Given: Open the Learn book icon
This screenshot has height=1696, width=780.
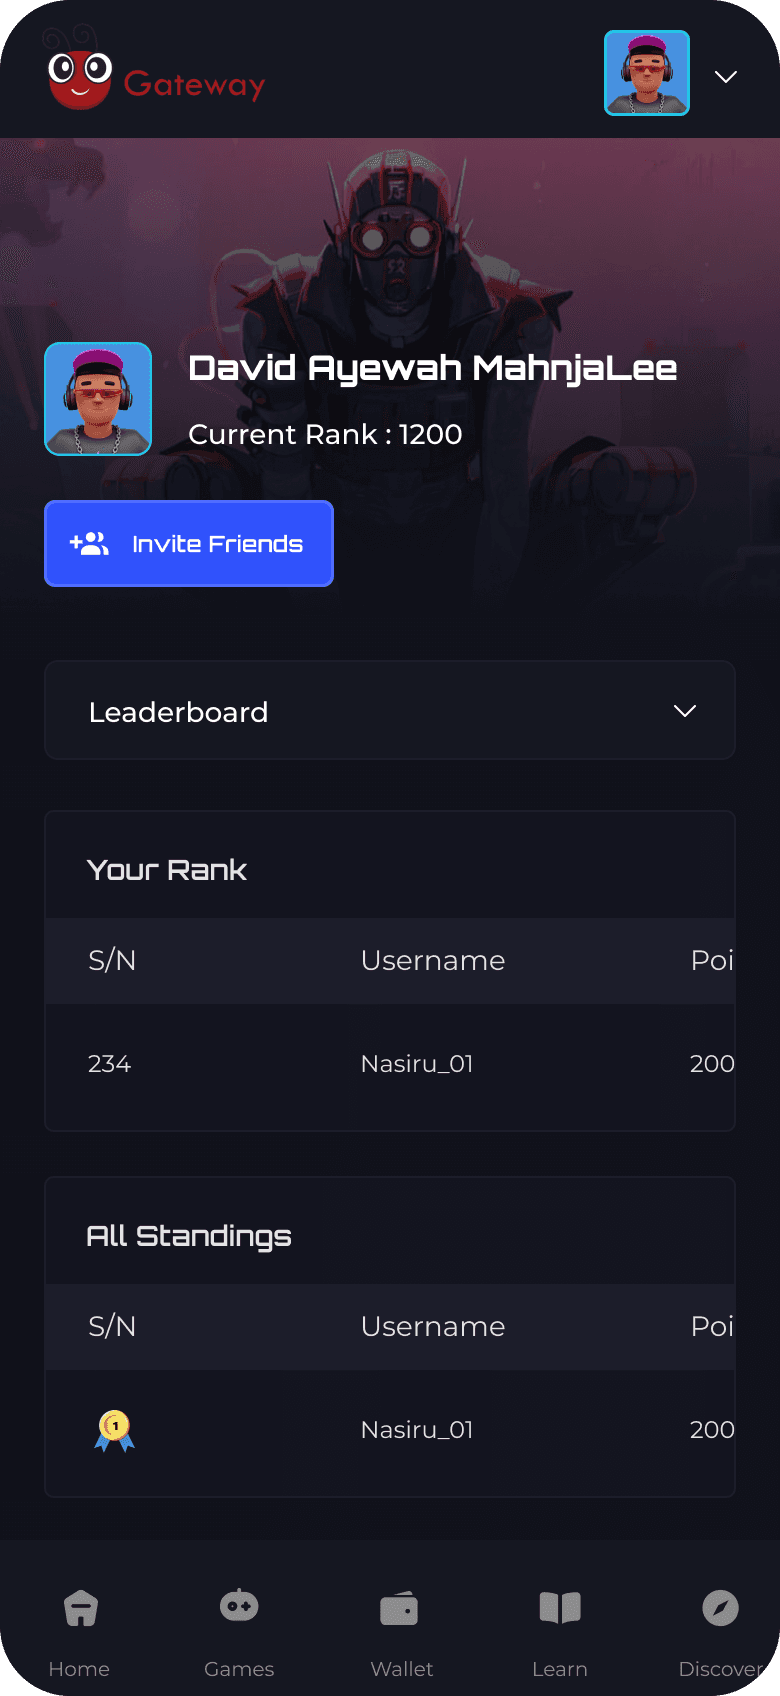Looking at the screenshot, I should pyautogui.click(x=560, y=1608).
